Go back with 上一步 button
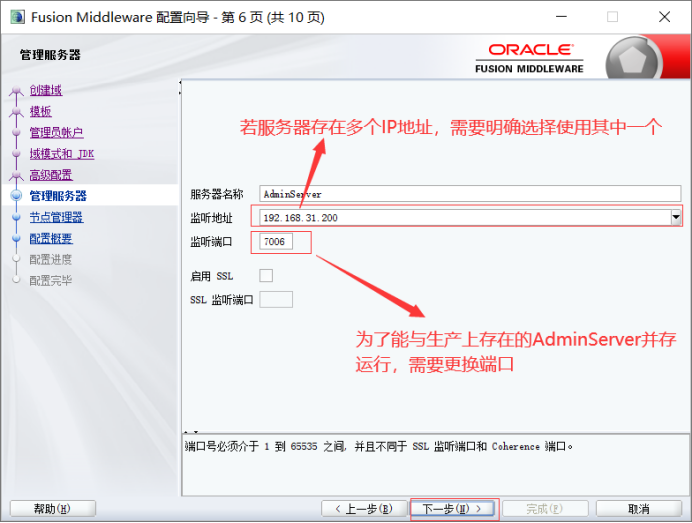The width and height of the screenshot is (692, 523). (x=364, y=509)
